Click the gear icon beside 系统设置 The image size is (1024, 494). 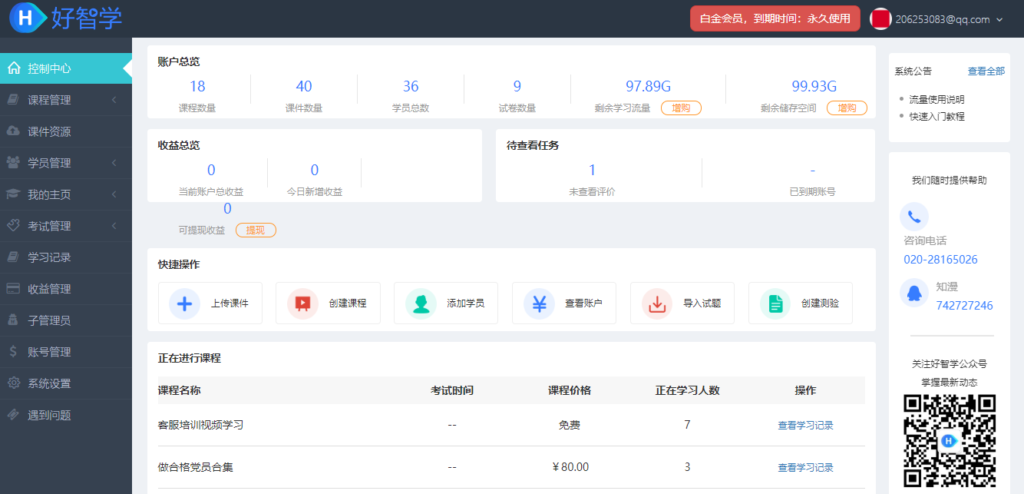coord(12,383)
